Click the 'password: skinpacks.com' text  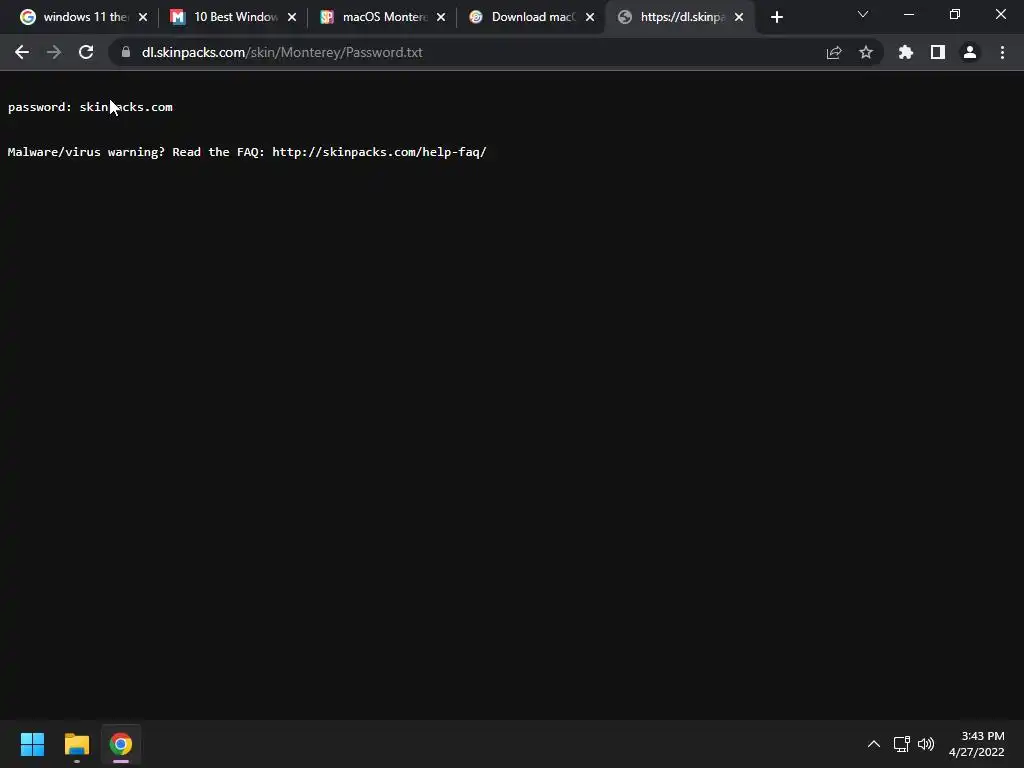point(90,107)
